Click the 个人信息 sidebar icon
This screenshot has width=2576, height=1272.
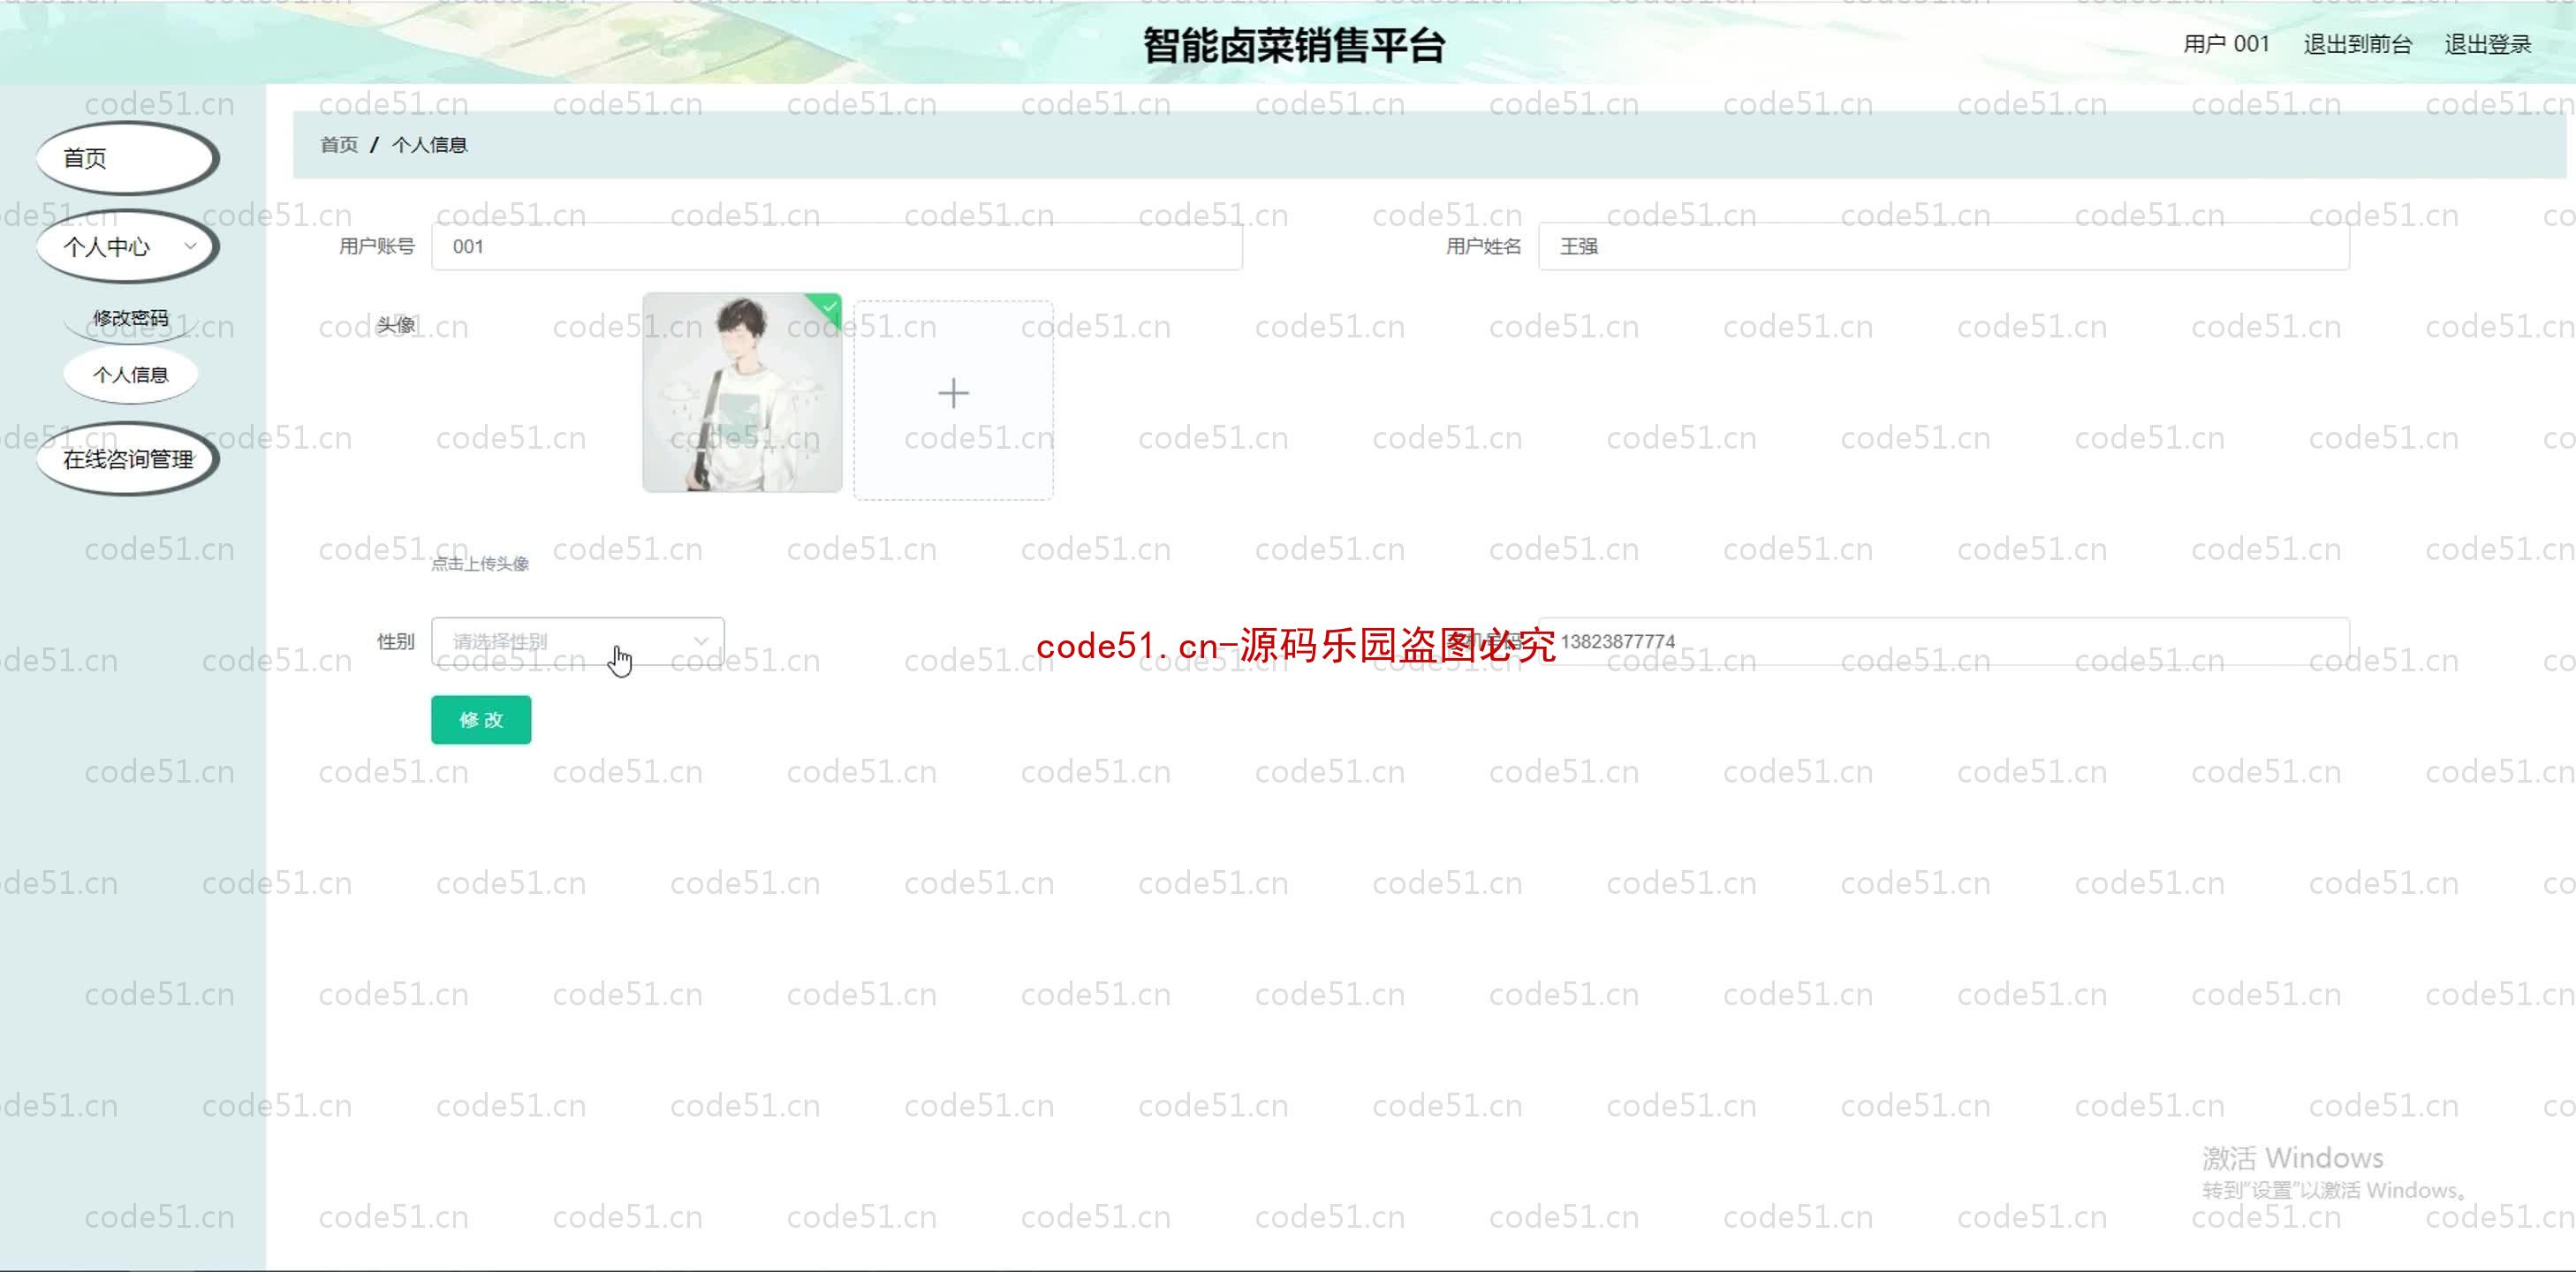point(130,373)
